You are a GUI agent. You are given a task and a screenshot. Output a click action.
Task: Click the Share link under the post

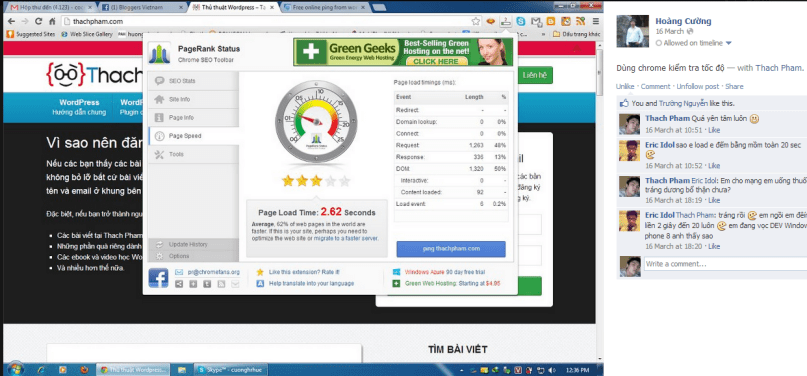(x=734, y=86)
